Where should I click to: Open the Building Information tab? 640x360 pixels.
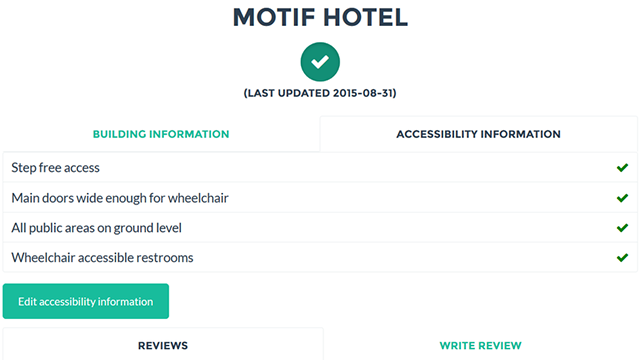tap(161, 134)
